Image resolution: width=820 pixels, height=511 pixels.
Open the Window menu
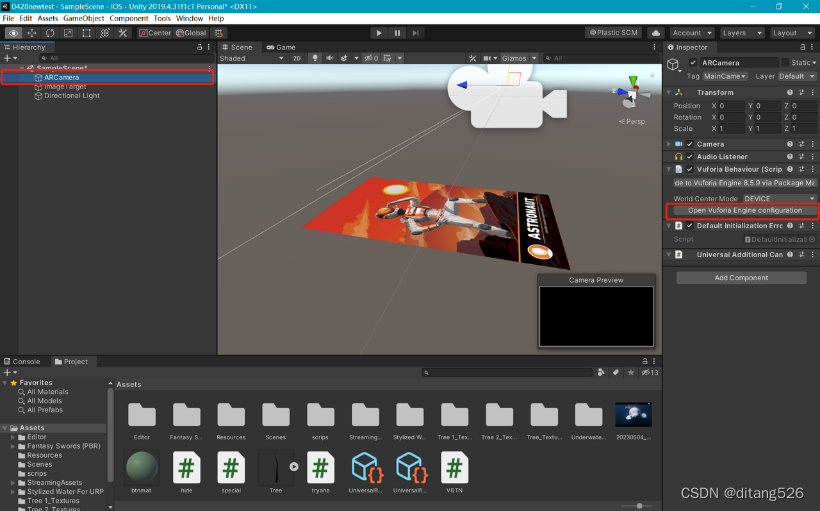pyautogui.click(x=189, y=18)
